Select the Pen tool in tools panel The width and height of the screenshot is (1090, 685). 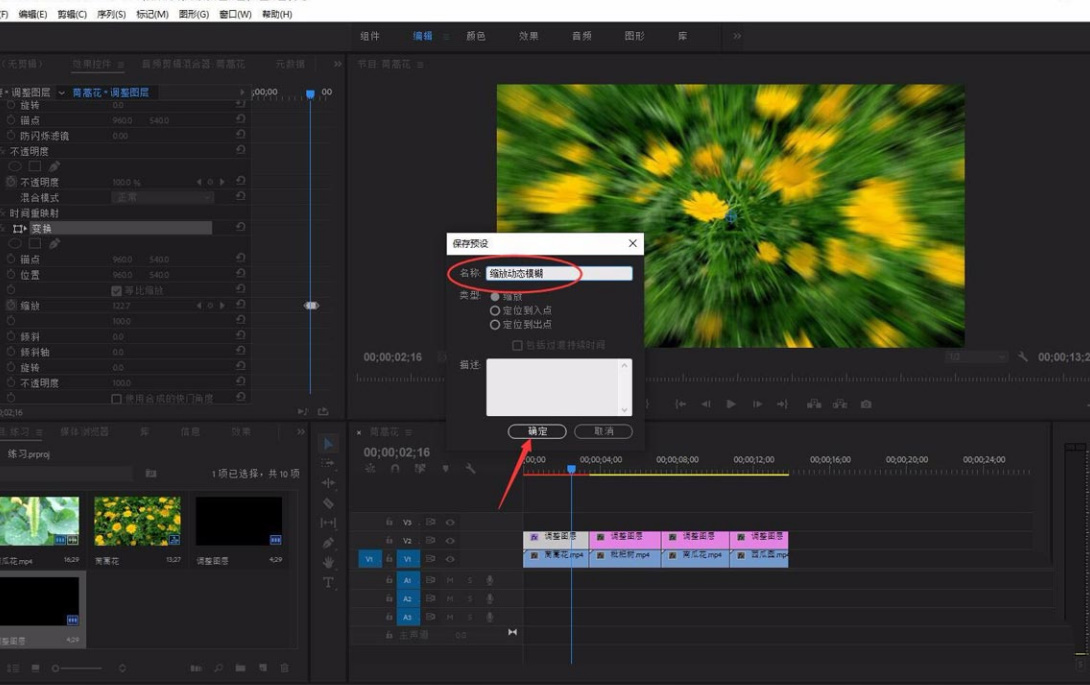[328, 543]
